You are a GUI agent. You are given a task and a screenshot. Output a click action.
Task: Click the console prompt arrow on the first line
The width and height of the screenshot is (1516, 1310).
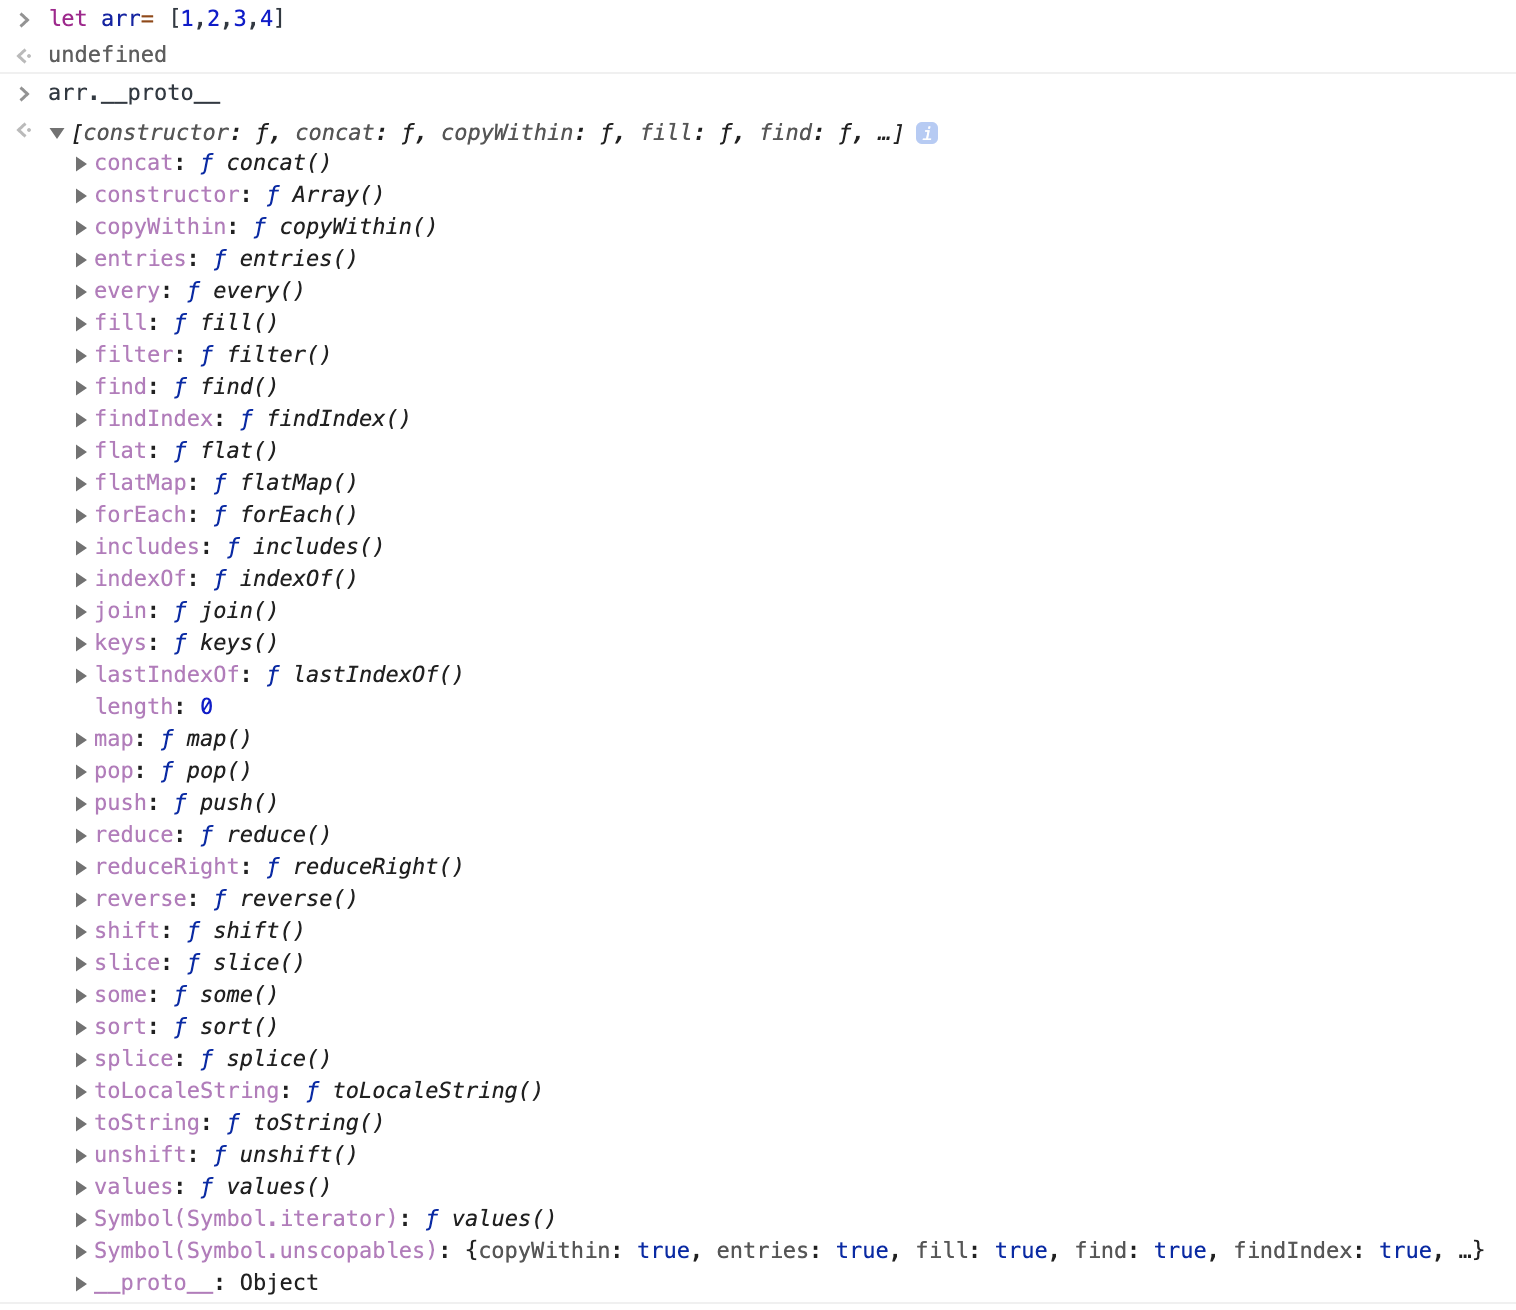(24, 18)
